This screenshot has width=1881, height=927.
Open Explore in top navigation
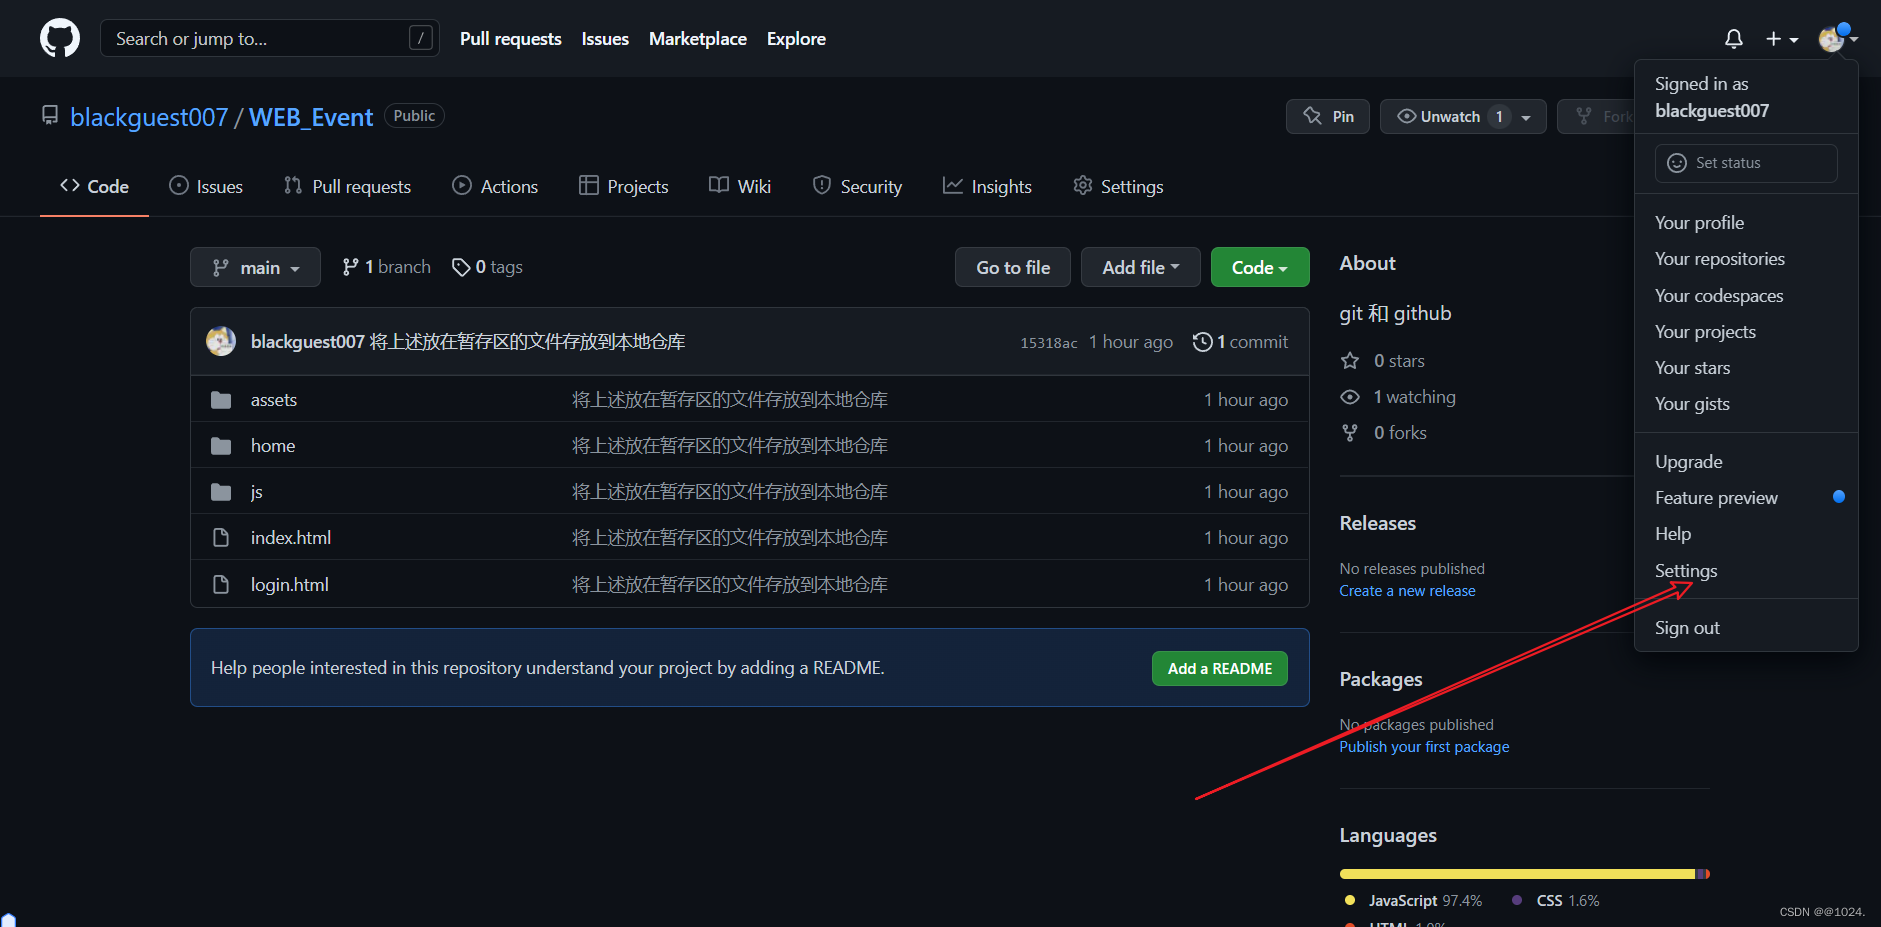[796, 39]
